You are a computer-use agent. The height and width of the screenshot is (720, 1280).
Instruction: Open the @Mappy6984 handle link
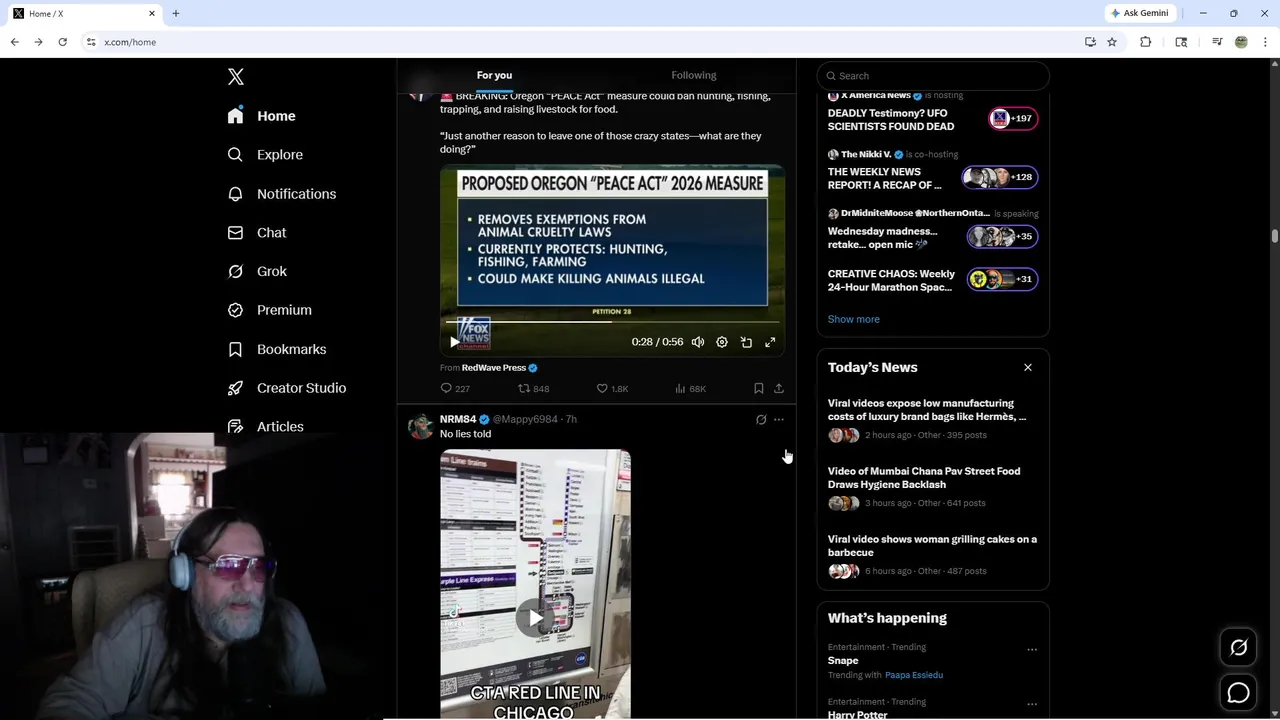pos(525,419)
